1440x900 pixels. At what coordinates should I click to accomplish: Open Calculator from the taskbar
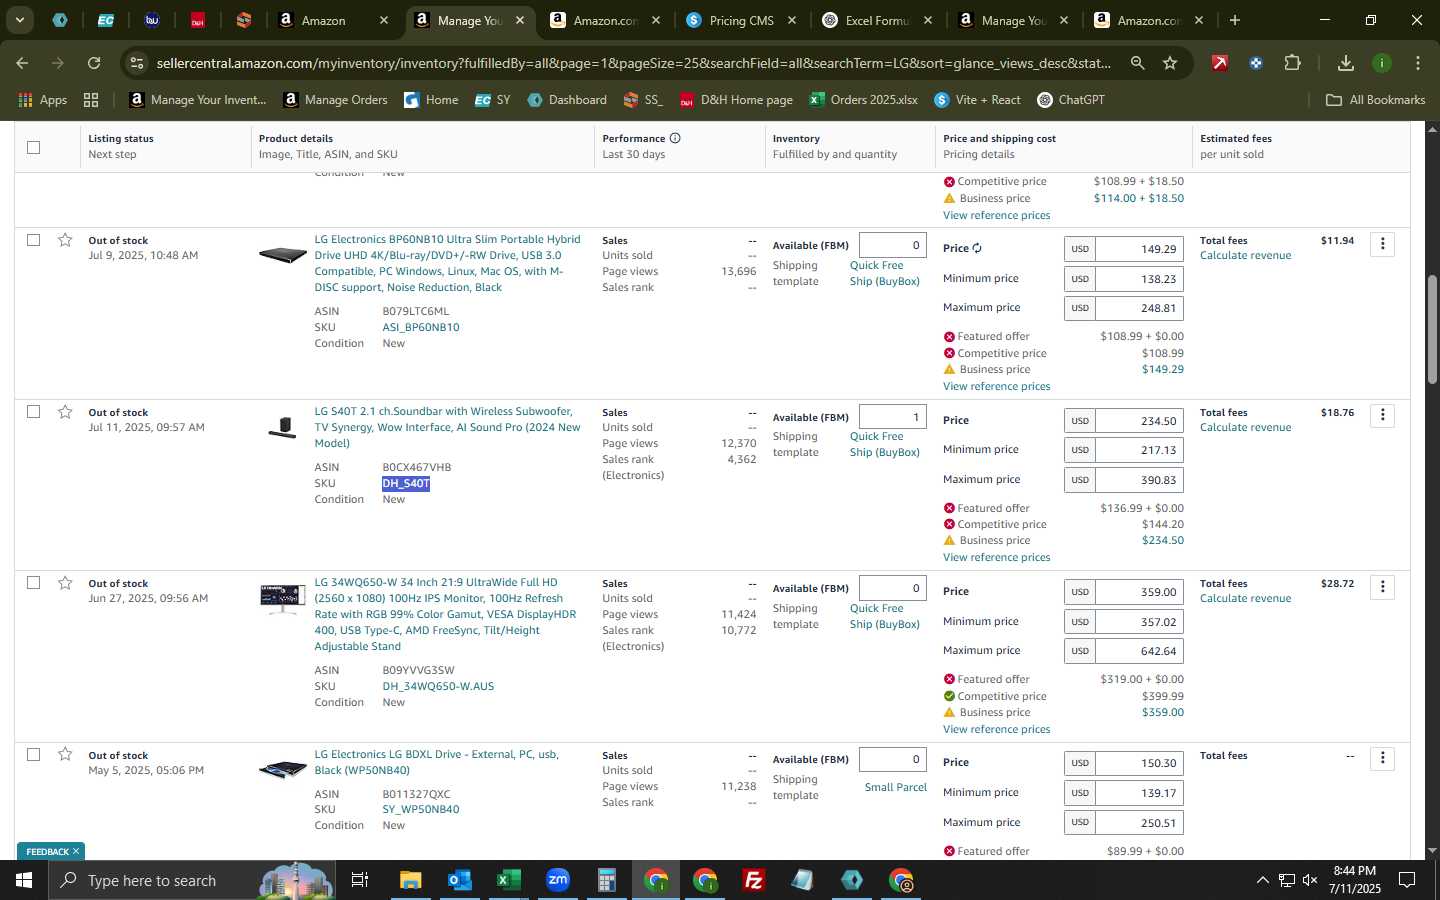pos(606,880)
